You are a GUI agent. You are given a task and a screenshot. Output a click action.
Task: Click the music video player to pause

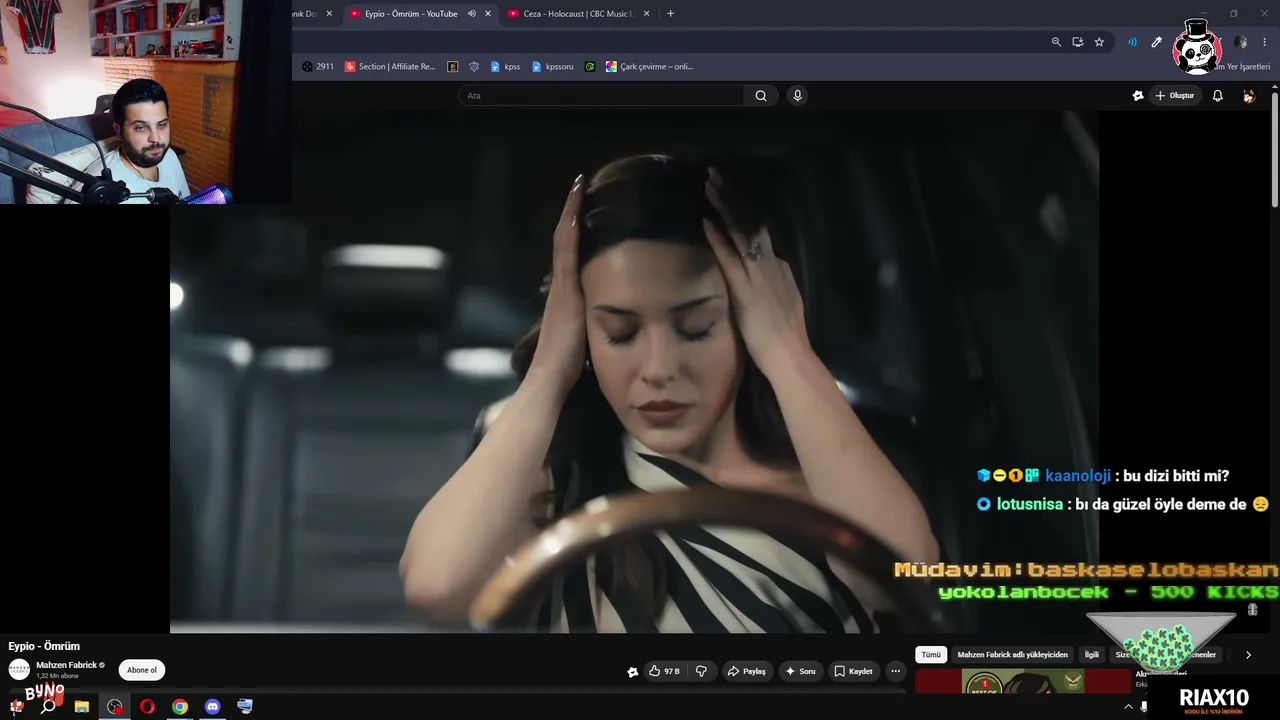coord(634,371)
